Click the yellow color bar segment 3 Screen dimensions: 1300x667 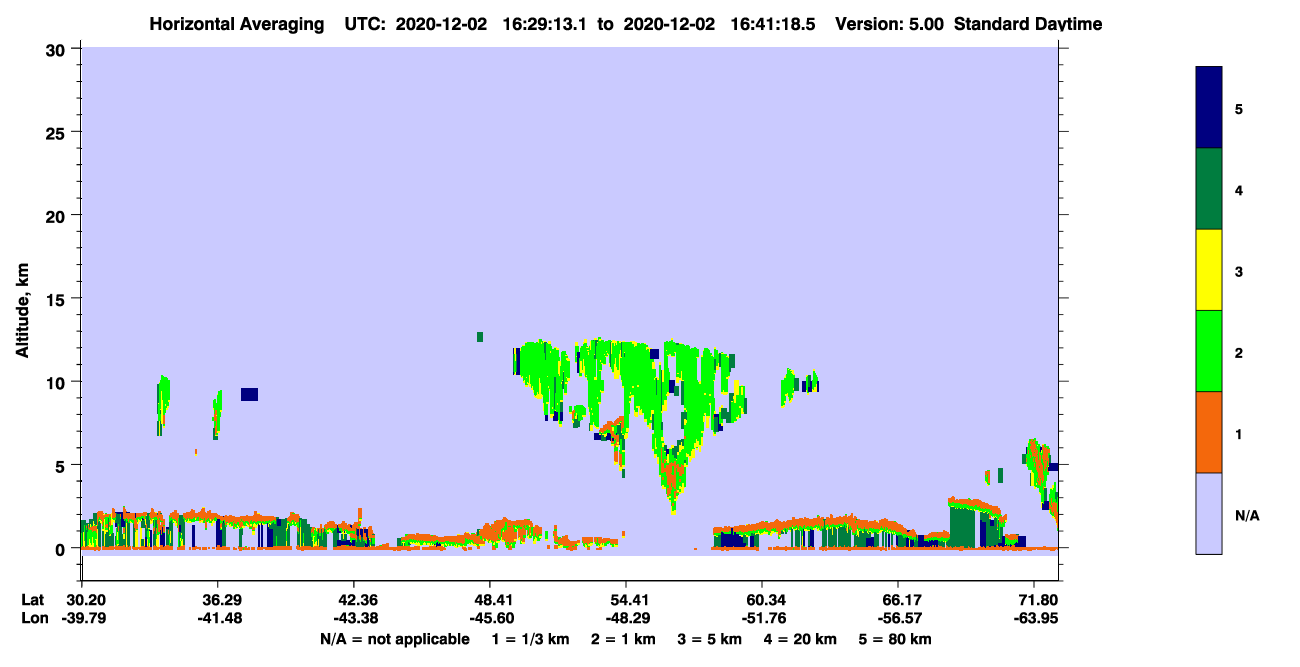coord(1208,270)
